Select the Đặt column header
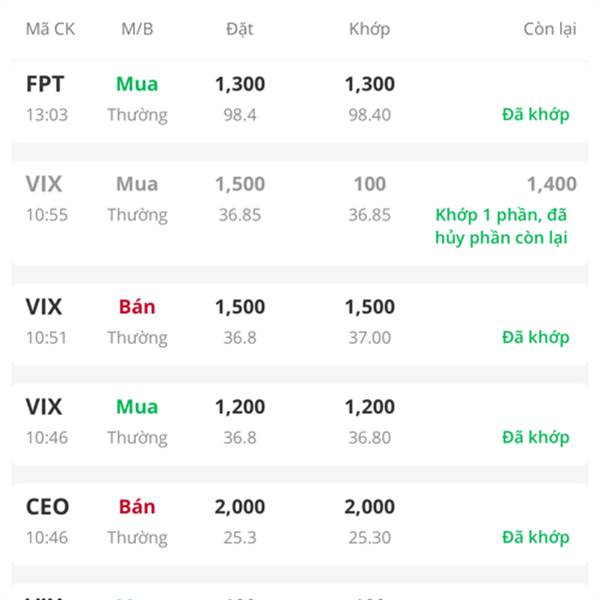This screenshot has width=600, height=600. click(239, 29)
